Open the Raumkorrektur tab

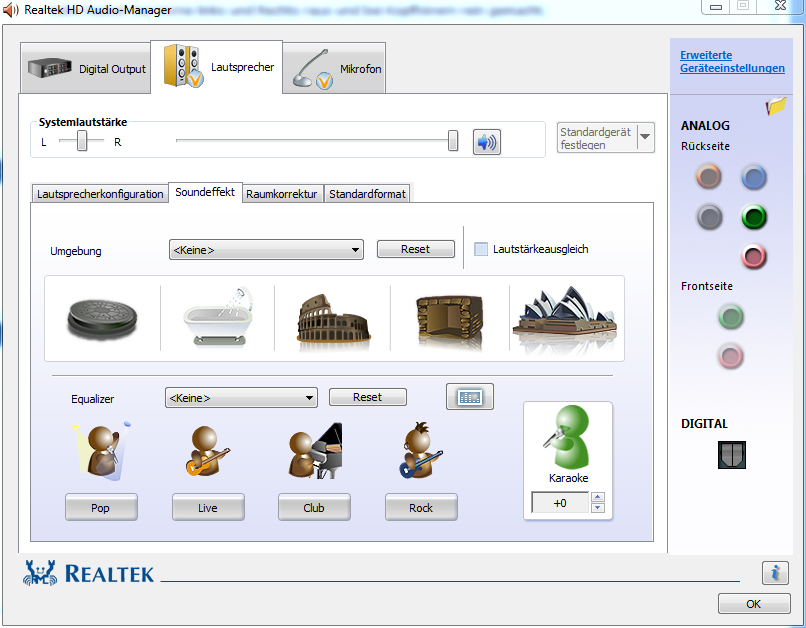tap(282, 194)
